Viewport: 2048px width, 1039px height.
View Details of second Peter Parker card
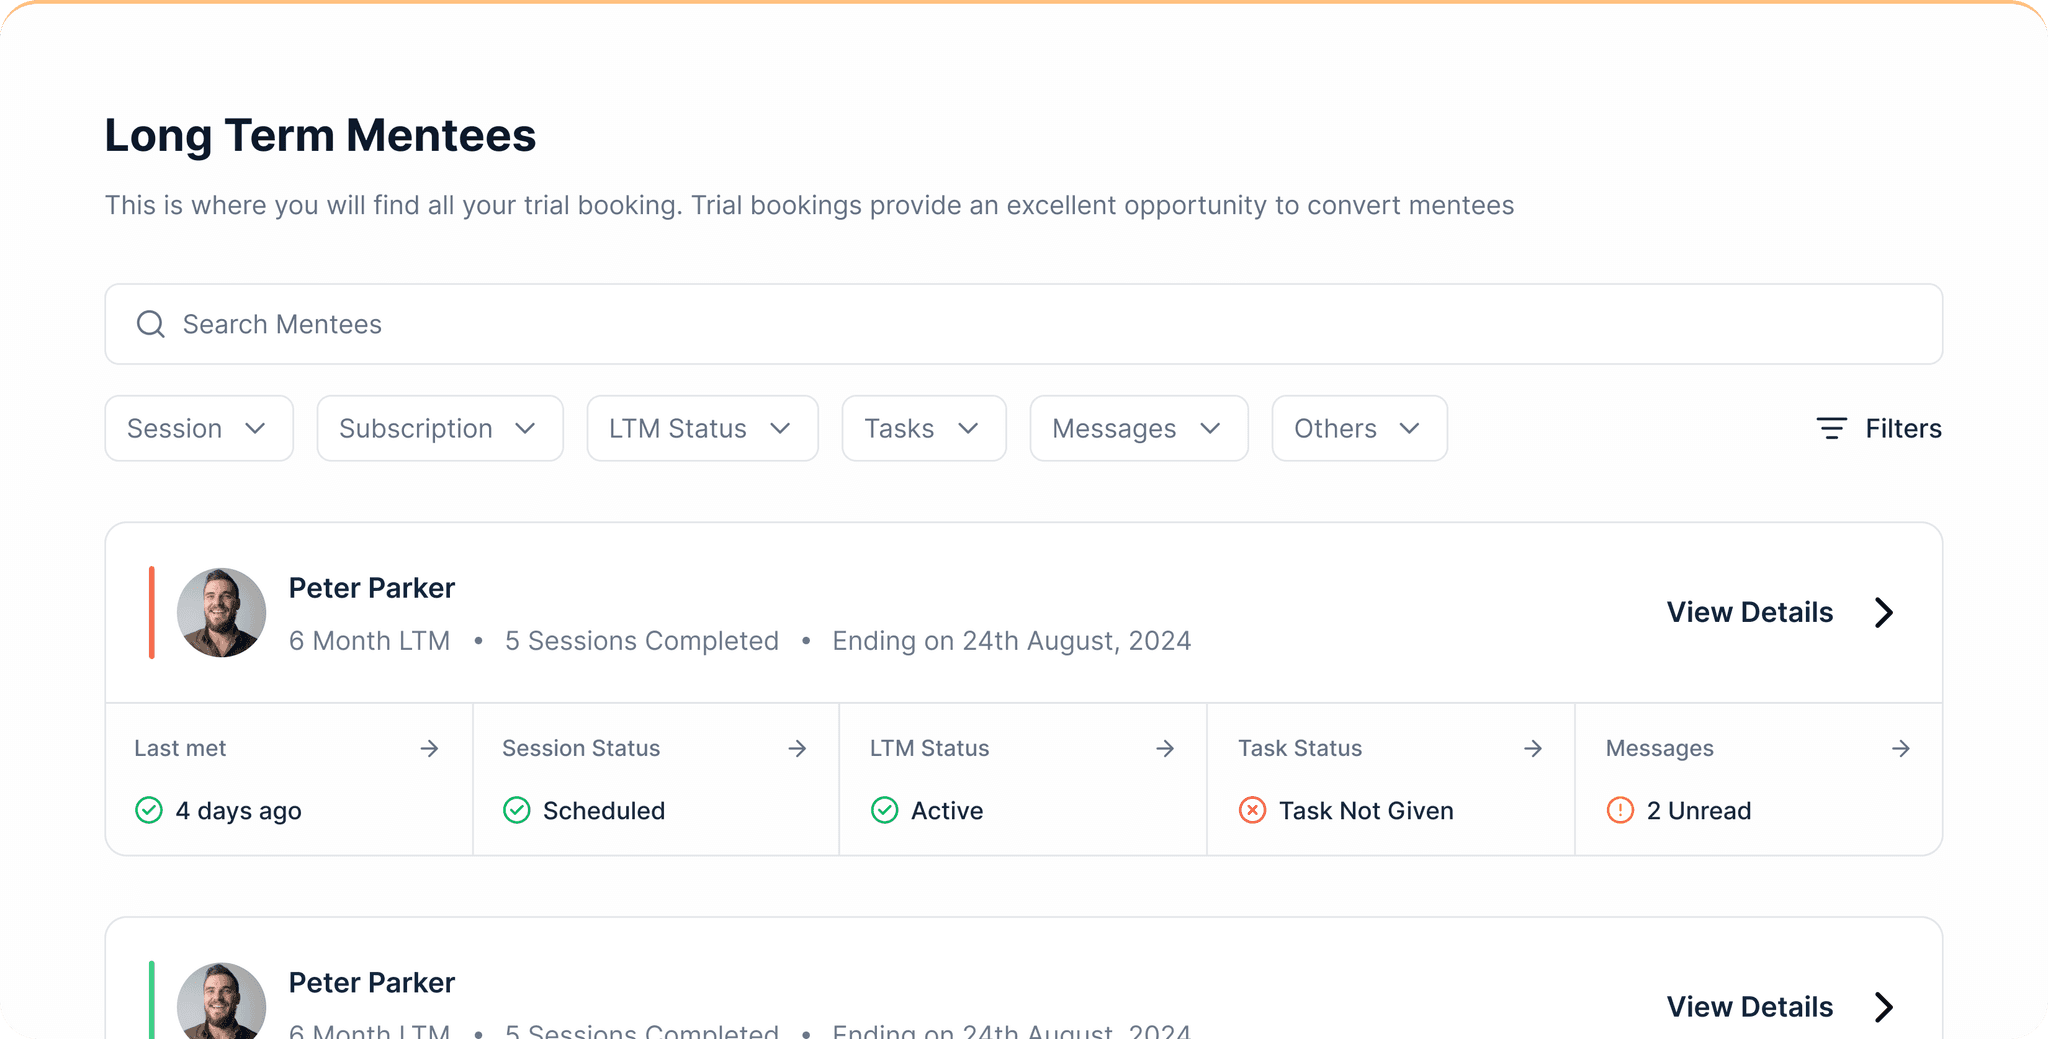pos(1779,1006)
